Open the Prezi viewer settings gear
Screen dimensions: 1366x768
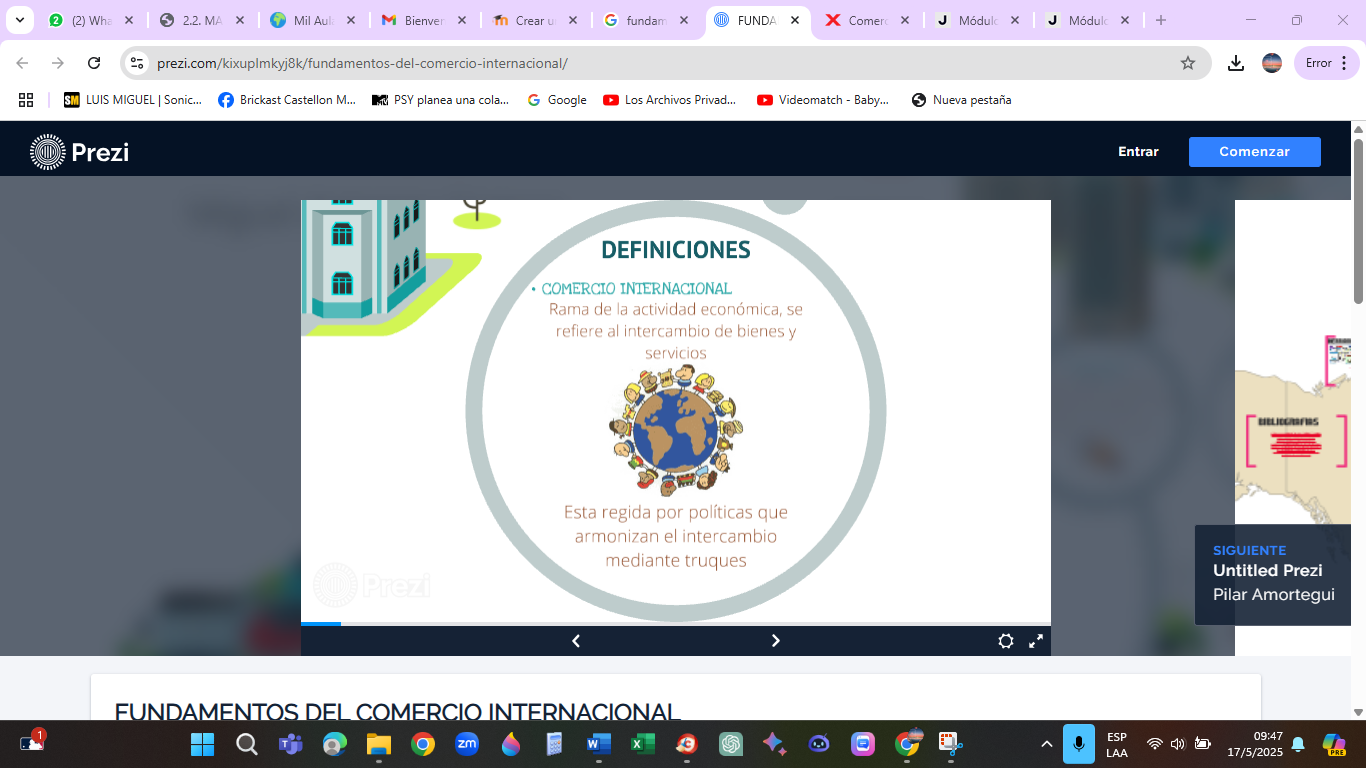[1006, 641]
